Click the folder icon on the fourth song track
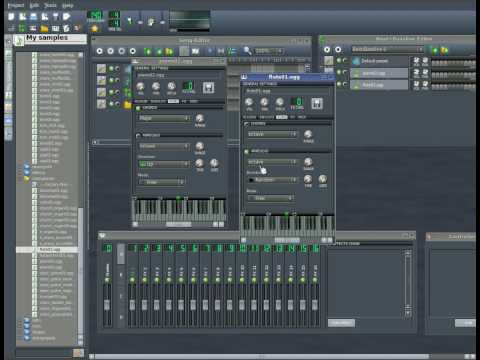This screenshot has width=480, height=360. (128, 105)
